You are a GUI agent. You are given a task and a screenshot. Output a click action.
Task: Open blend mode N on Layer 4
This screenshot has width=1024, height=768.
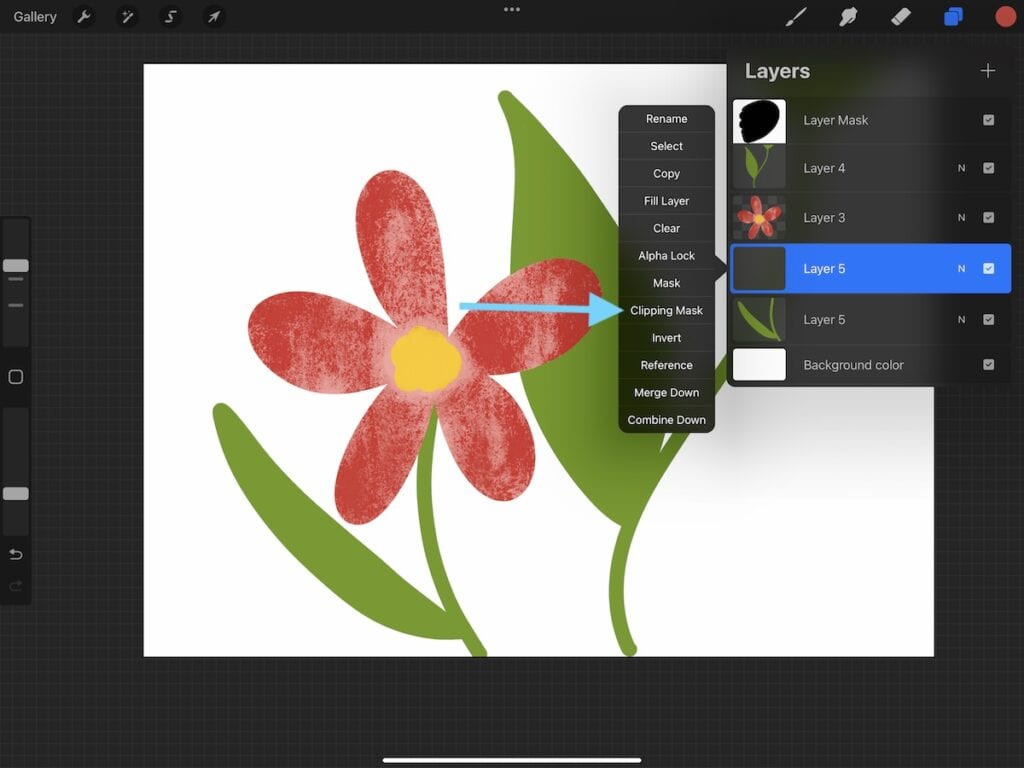(x=962, y=168)
